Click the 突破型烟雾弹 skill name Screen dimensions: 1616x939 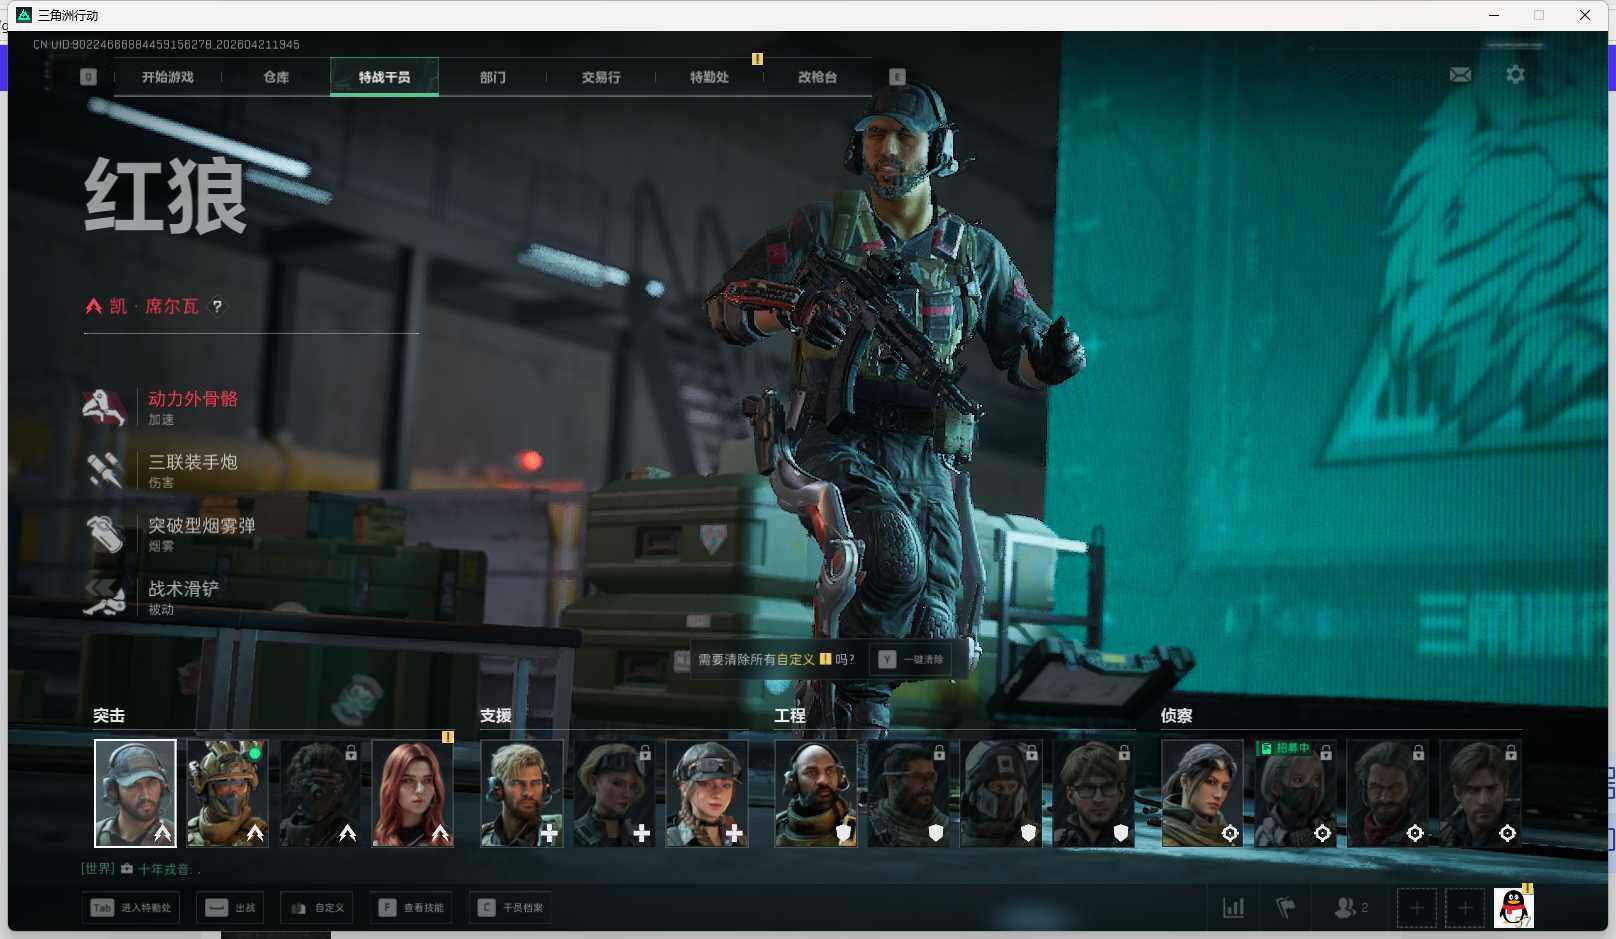pyautogui.click(x=202, y=525)
